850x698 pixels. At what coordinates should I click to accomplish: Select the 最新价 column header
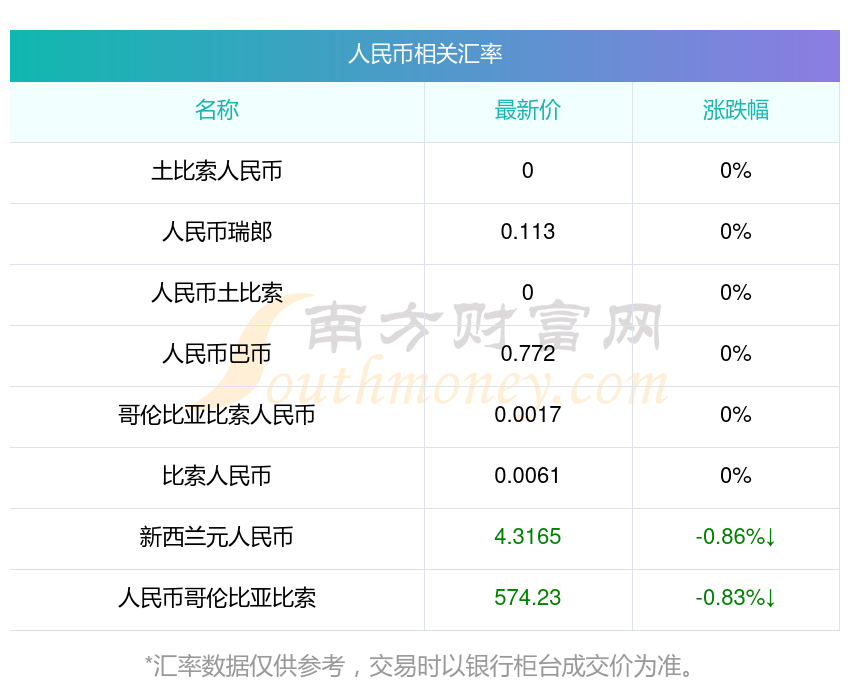tap(527, 110)
